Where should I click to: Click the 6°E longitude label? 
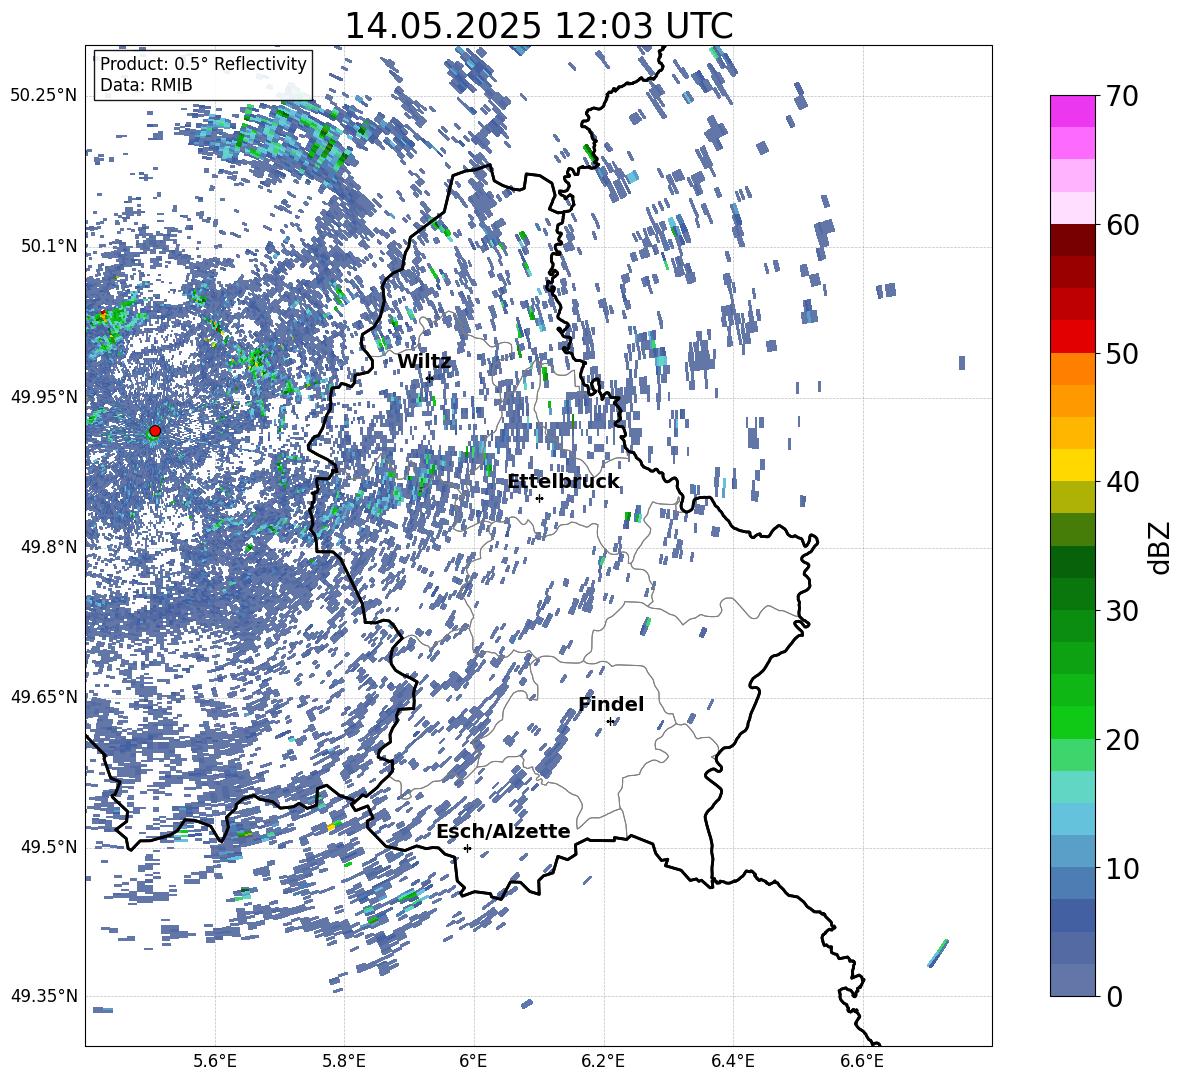click(x=473, y=1061)
